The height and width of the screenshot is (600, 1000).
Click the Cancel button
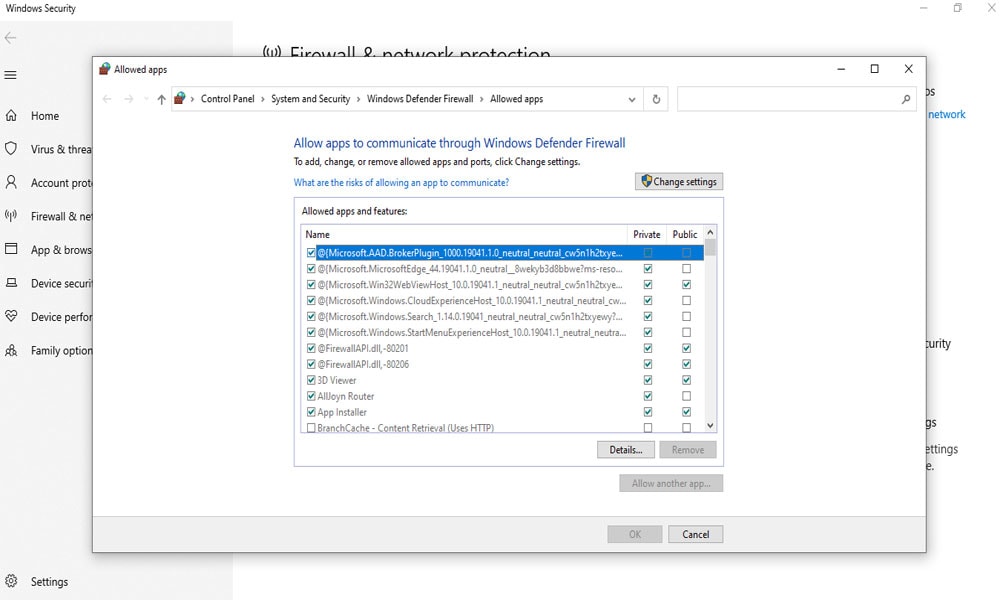pos(695,534)
